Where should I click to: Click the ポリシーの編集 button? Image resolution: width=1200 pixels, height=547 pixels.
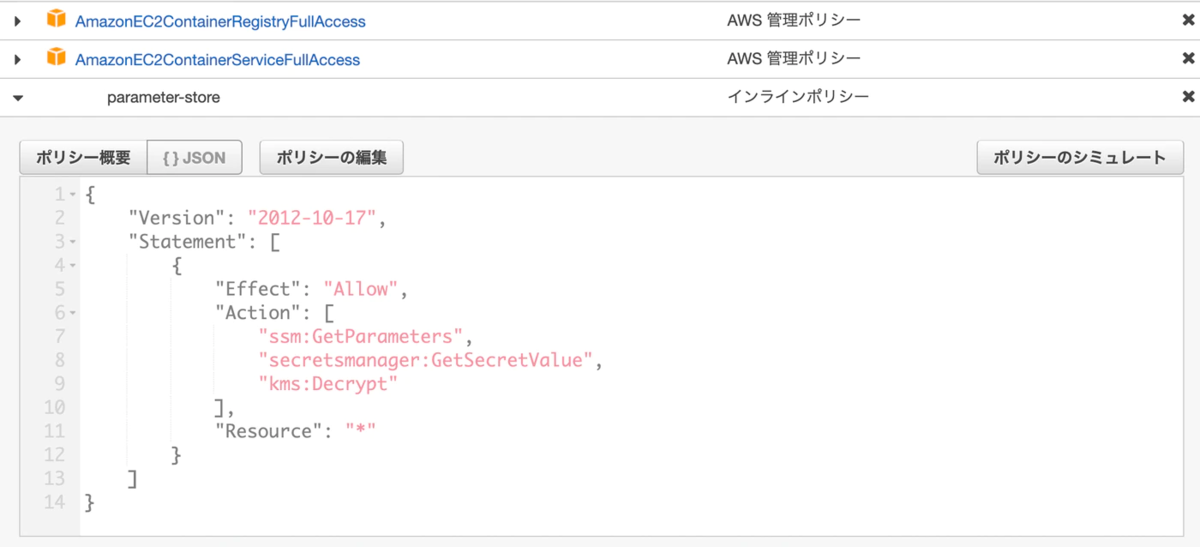pos(331,158)
